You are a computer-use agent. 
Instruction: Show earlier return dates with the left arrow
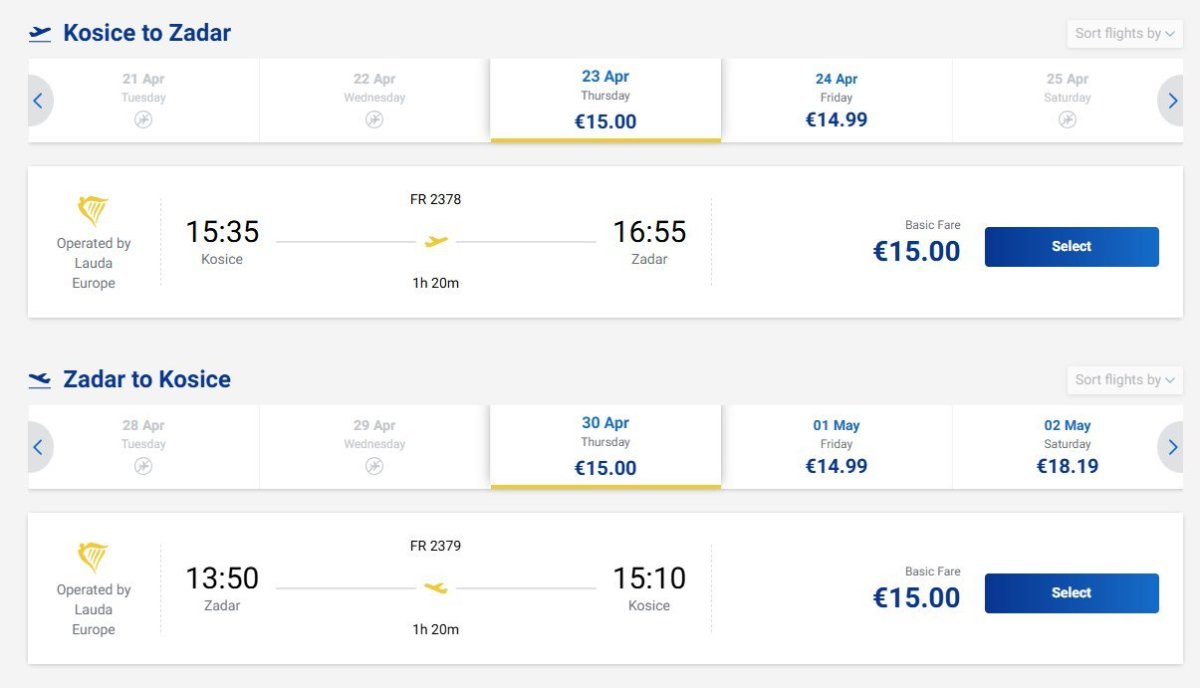tap(38, 447)
